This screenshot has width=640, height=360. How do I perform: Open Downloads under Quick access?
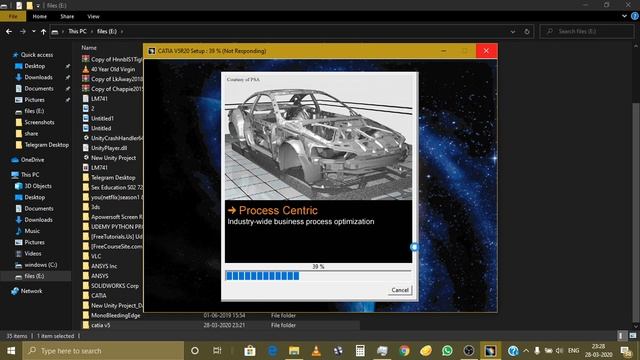point(38,77)
